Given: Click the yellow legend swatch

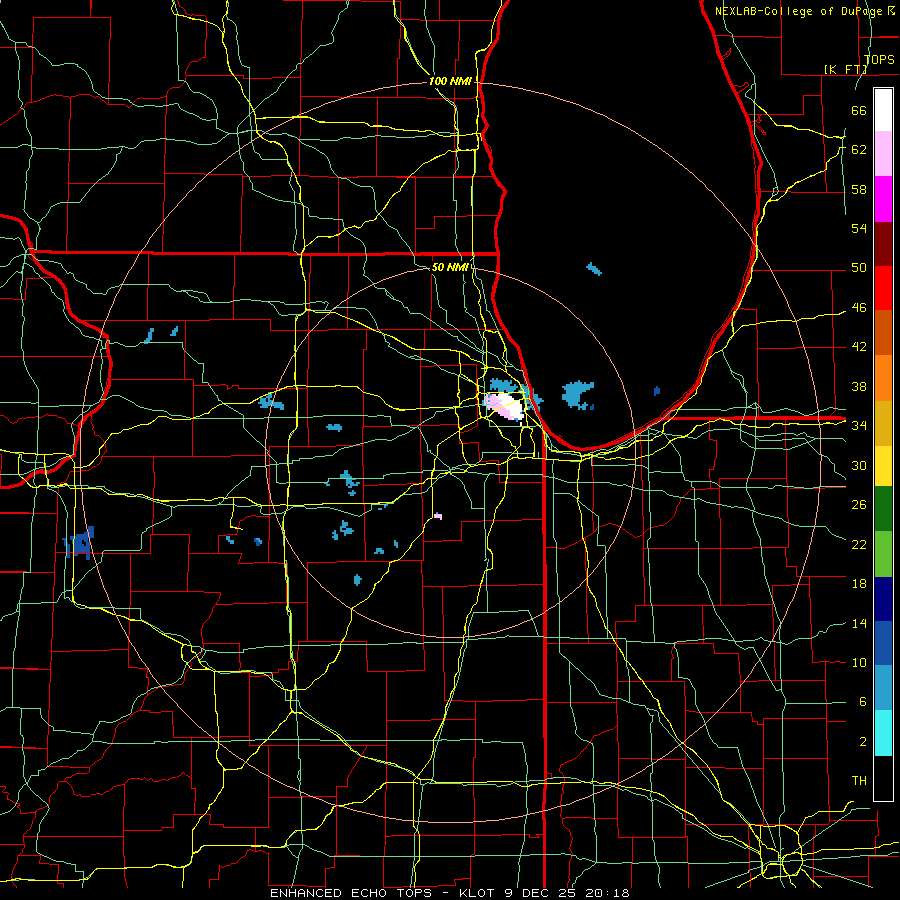Looking at the screenshot, I should tap(883, 466).
